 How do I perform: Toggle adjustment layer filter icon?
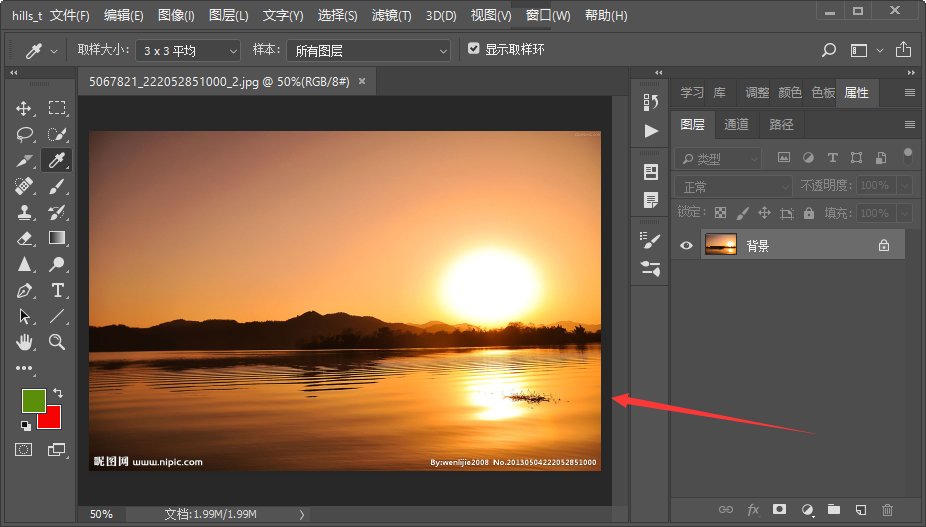[808, 157]
